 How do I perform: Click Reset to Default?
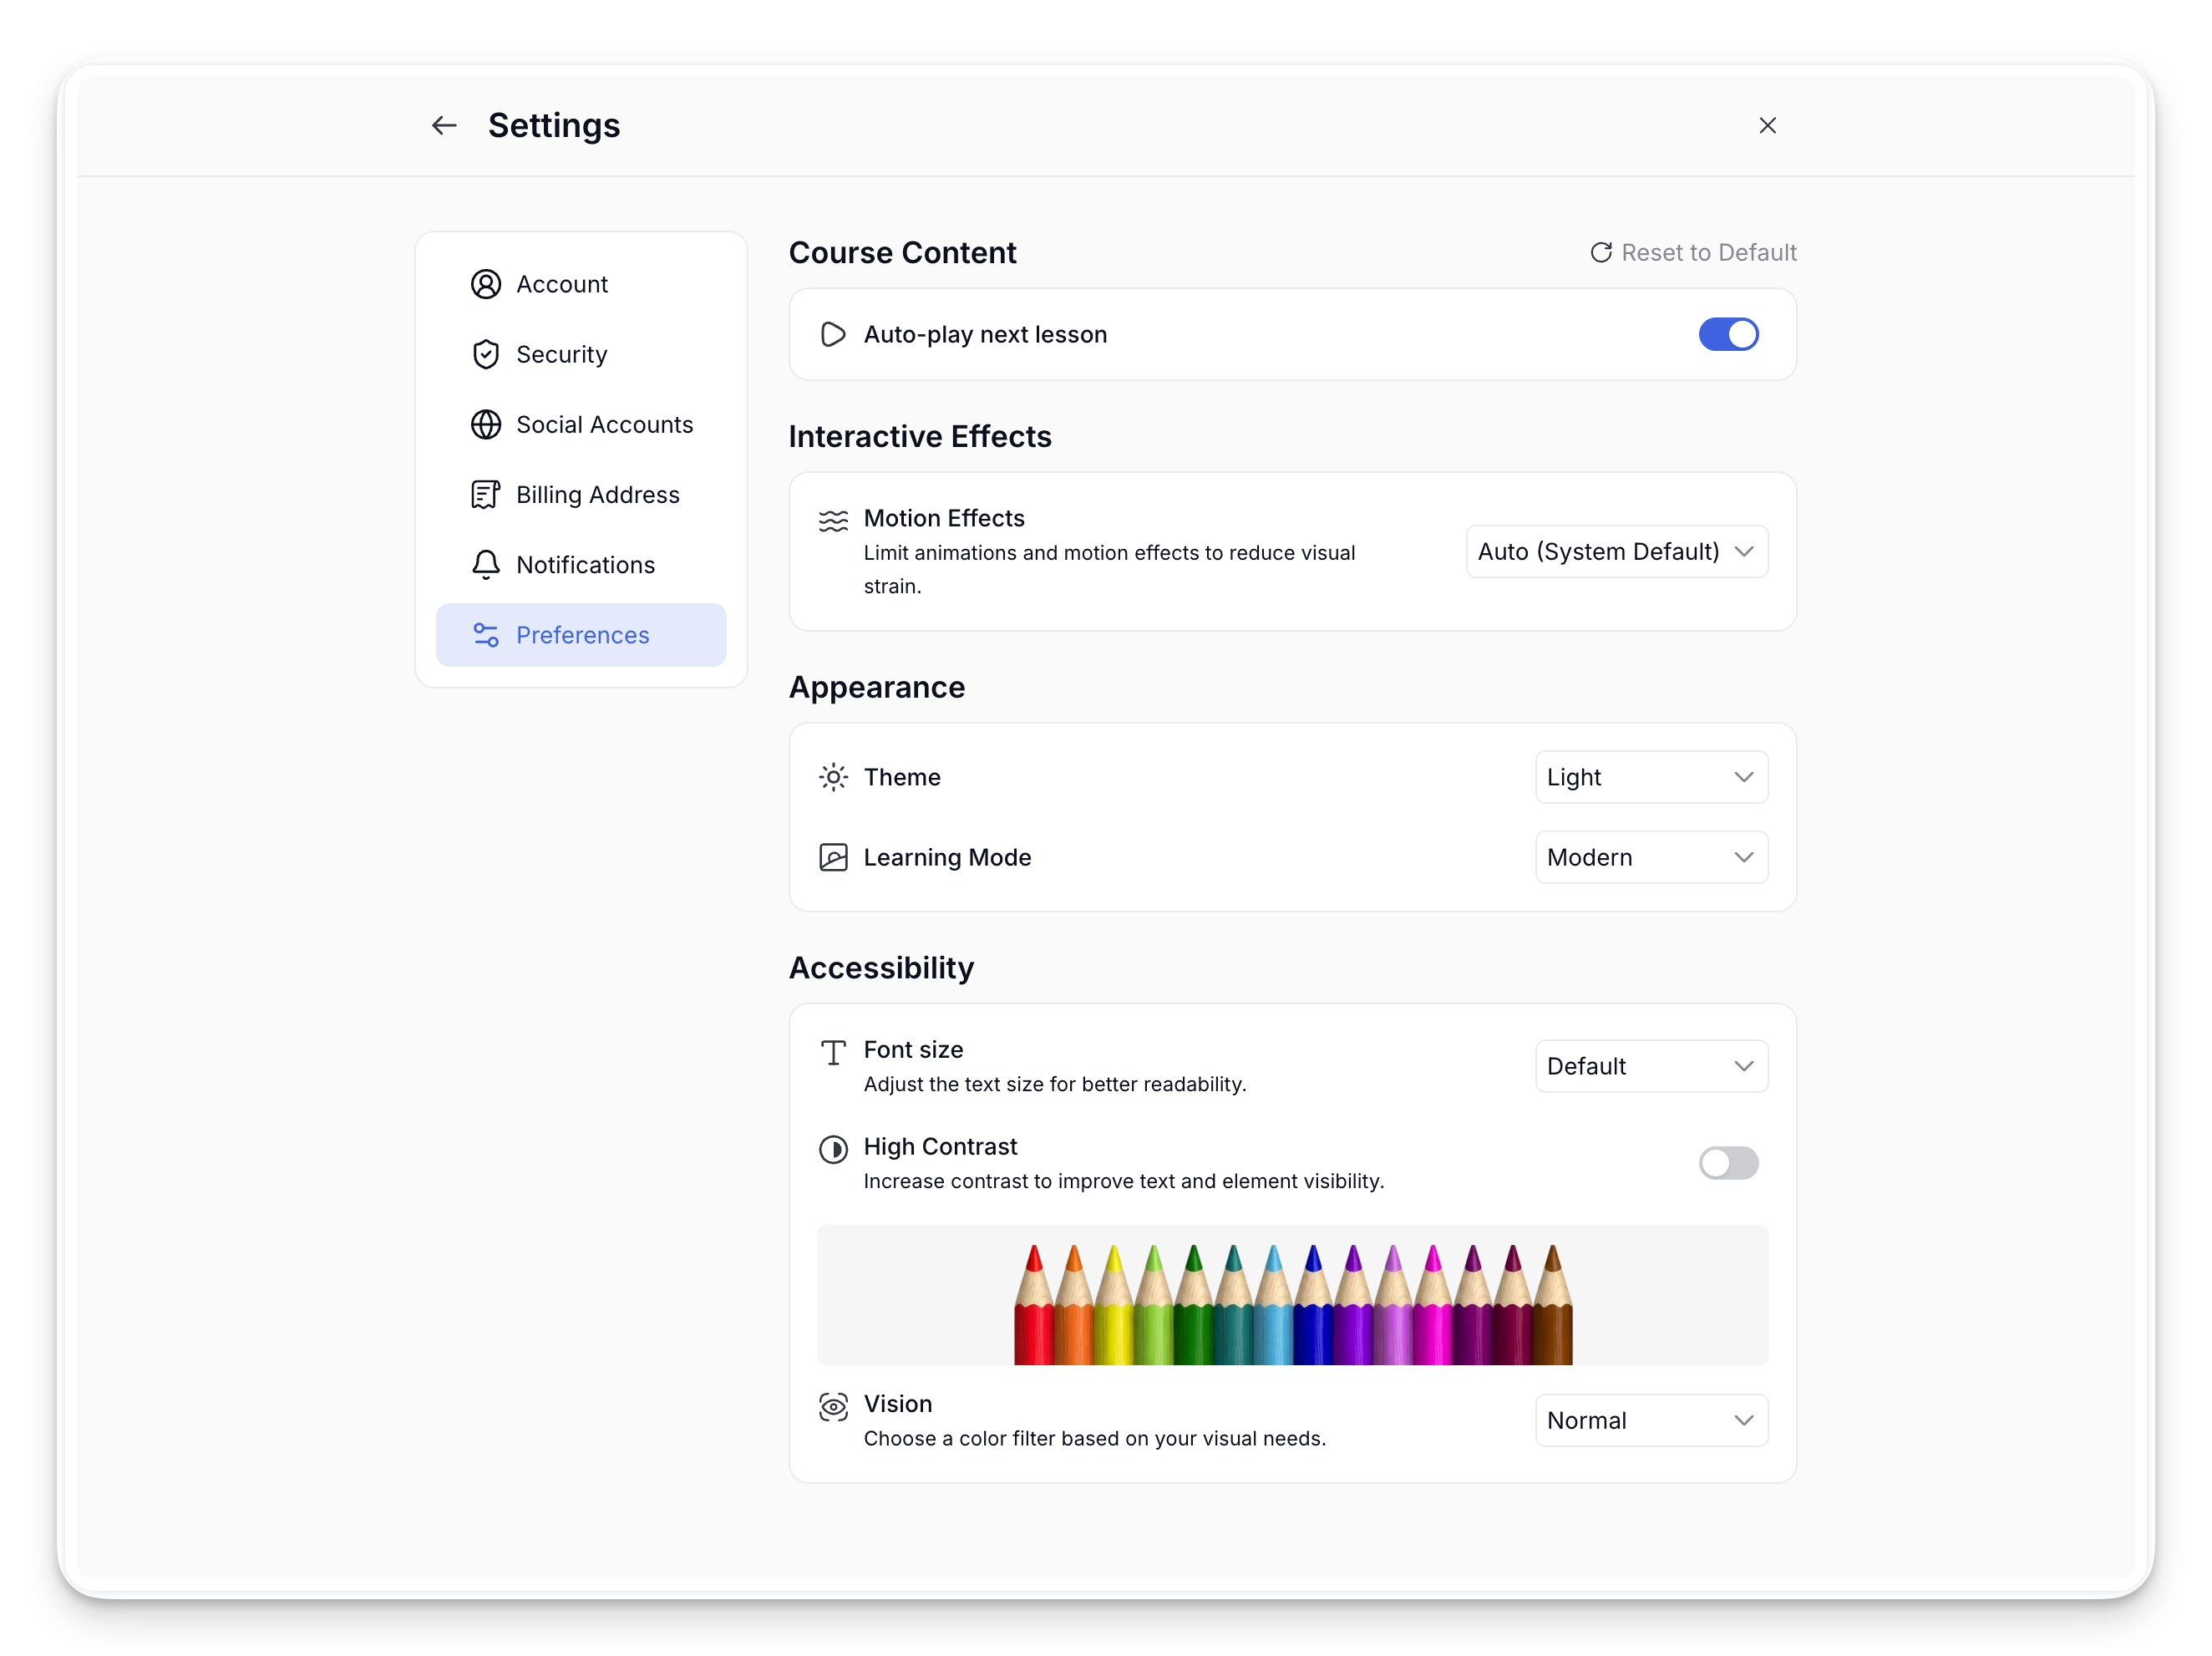1693,253
